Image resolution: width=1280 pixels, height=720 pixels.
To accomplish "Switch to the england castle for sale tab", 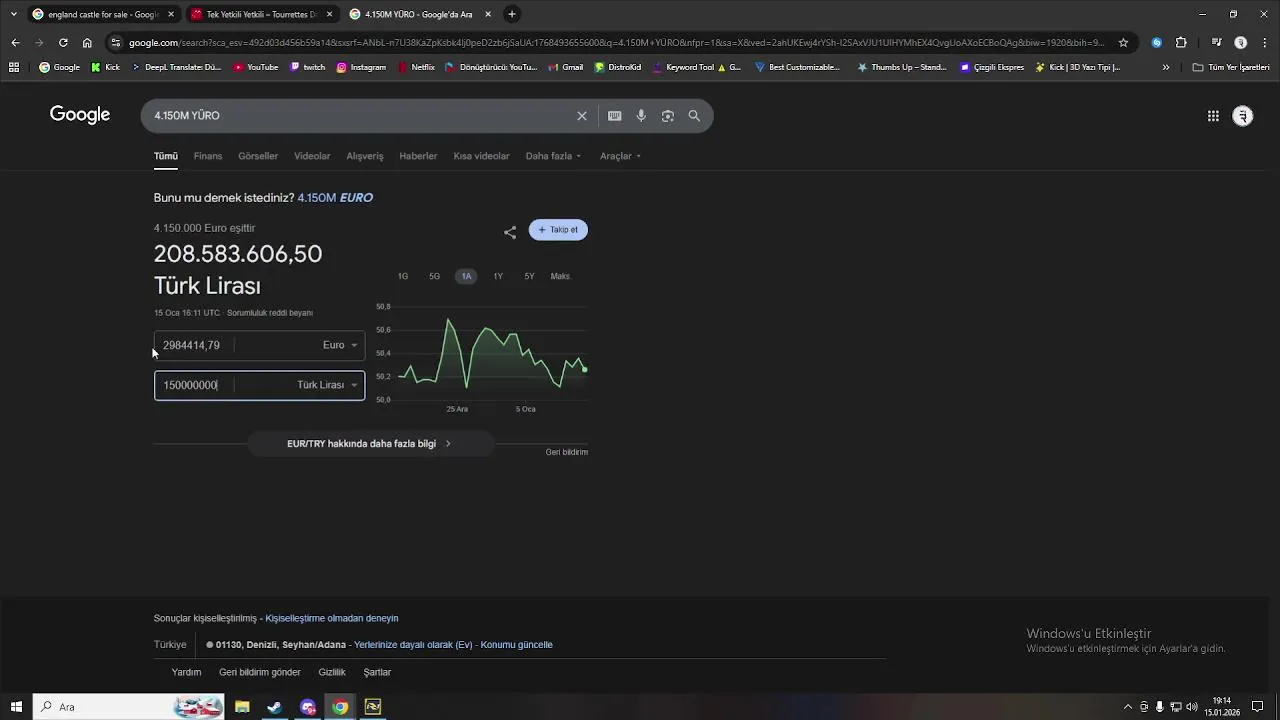I will coord(103,14).
